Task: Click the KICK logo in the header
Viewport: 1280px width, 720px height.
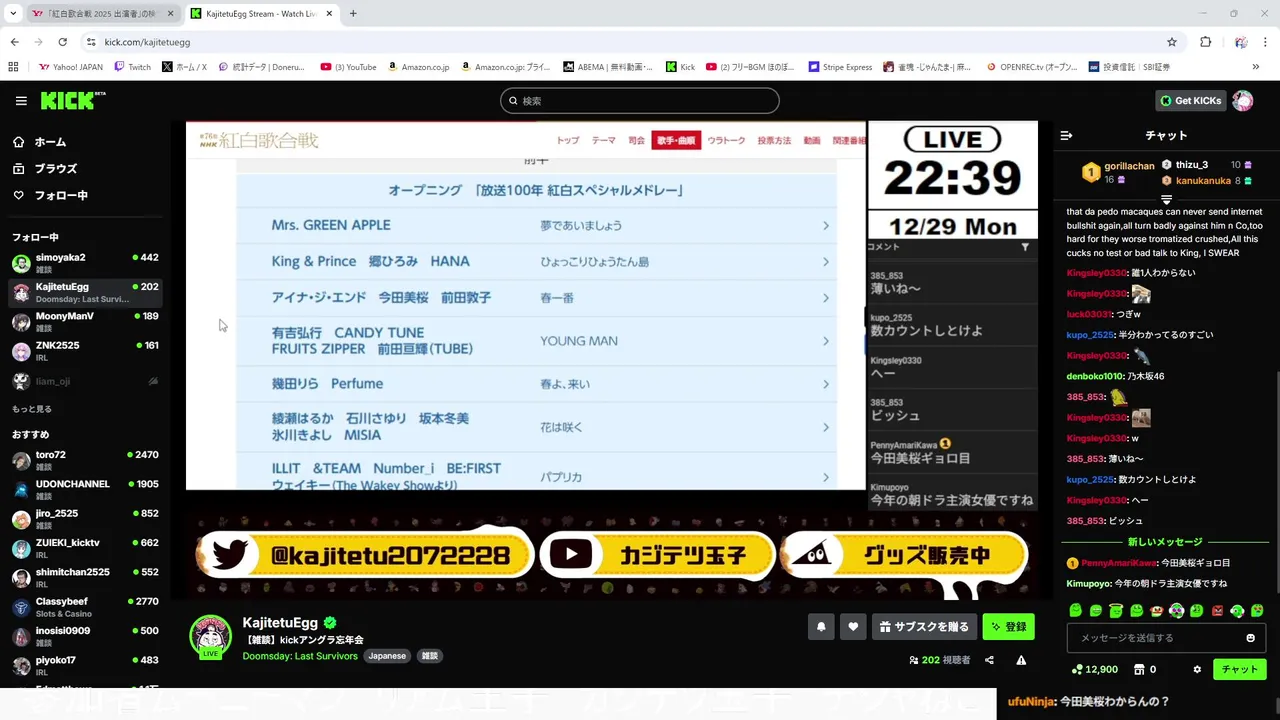Action: tap(72, 100)
